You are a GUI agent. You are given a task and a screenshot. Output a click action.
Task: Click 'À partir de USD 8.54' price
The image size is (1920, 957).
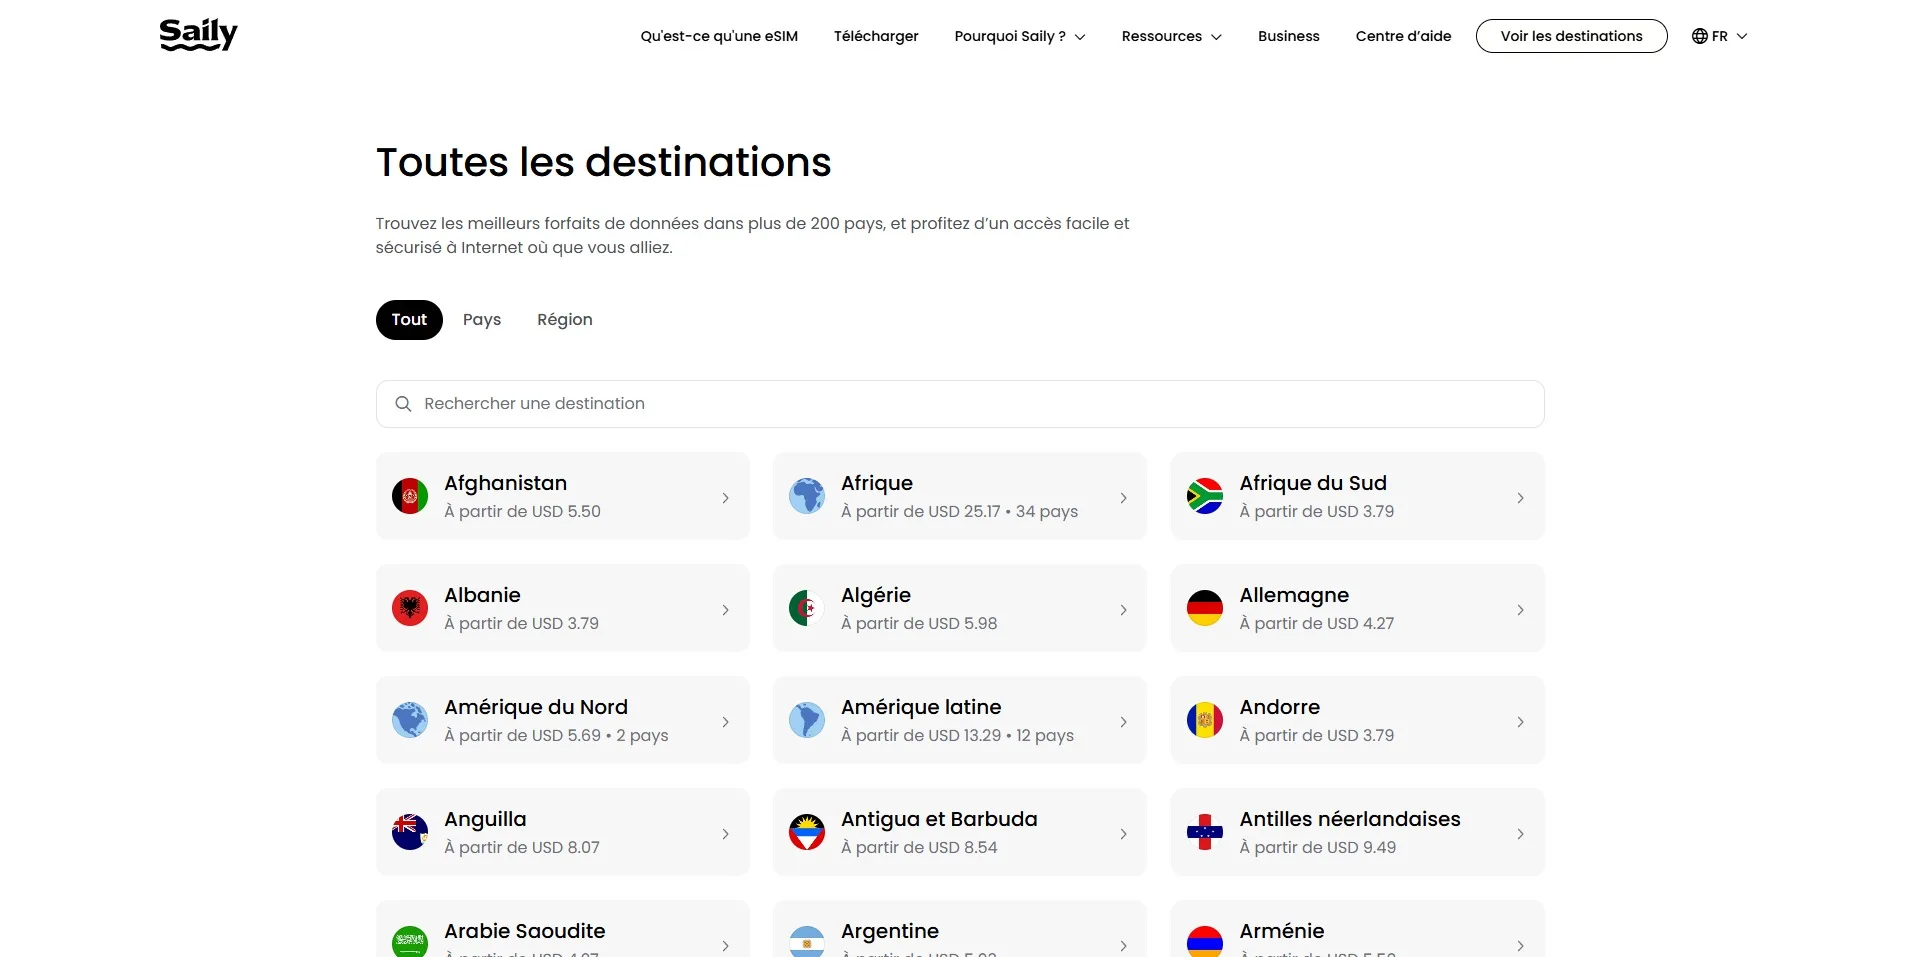point(919,847)
